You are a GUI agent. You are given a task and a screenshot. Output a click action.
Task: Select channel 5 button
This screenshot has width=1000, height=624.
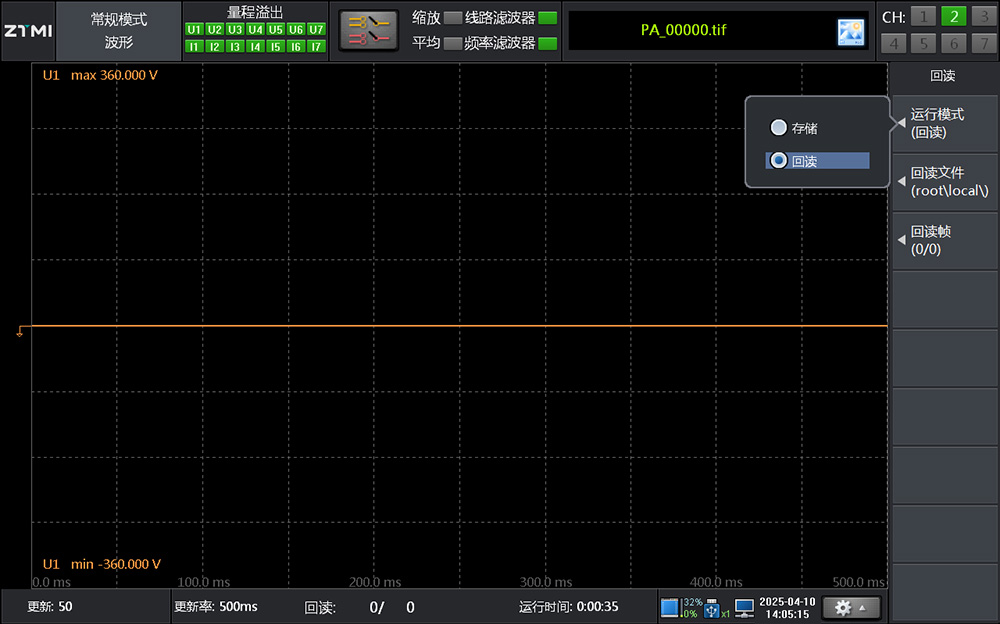coord(924,44)
